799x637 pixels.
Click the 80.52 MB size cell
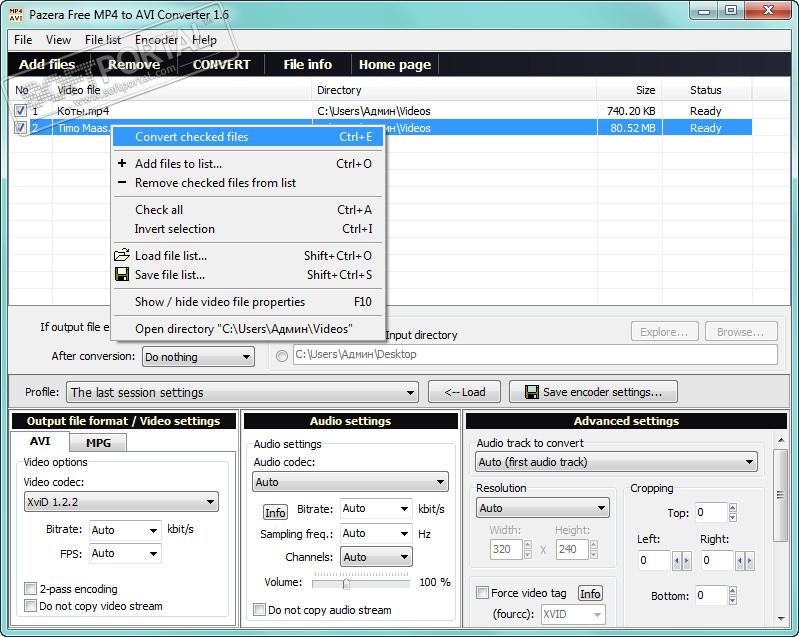coord(630,128)
